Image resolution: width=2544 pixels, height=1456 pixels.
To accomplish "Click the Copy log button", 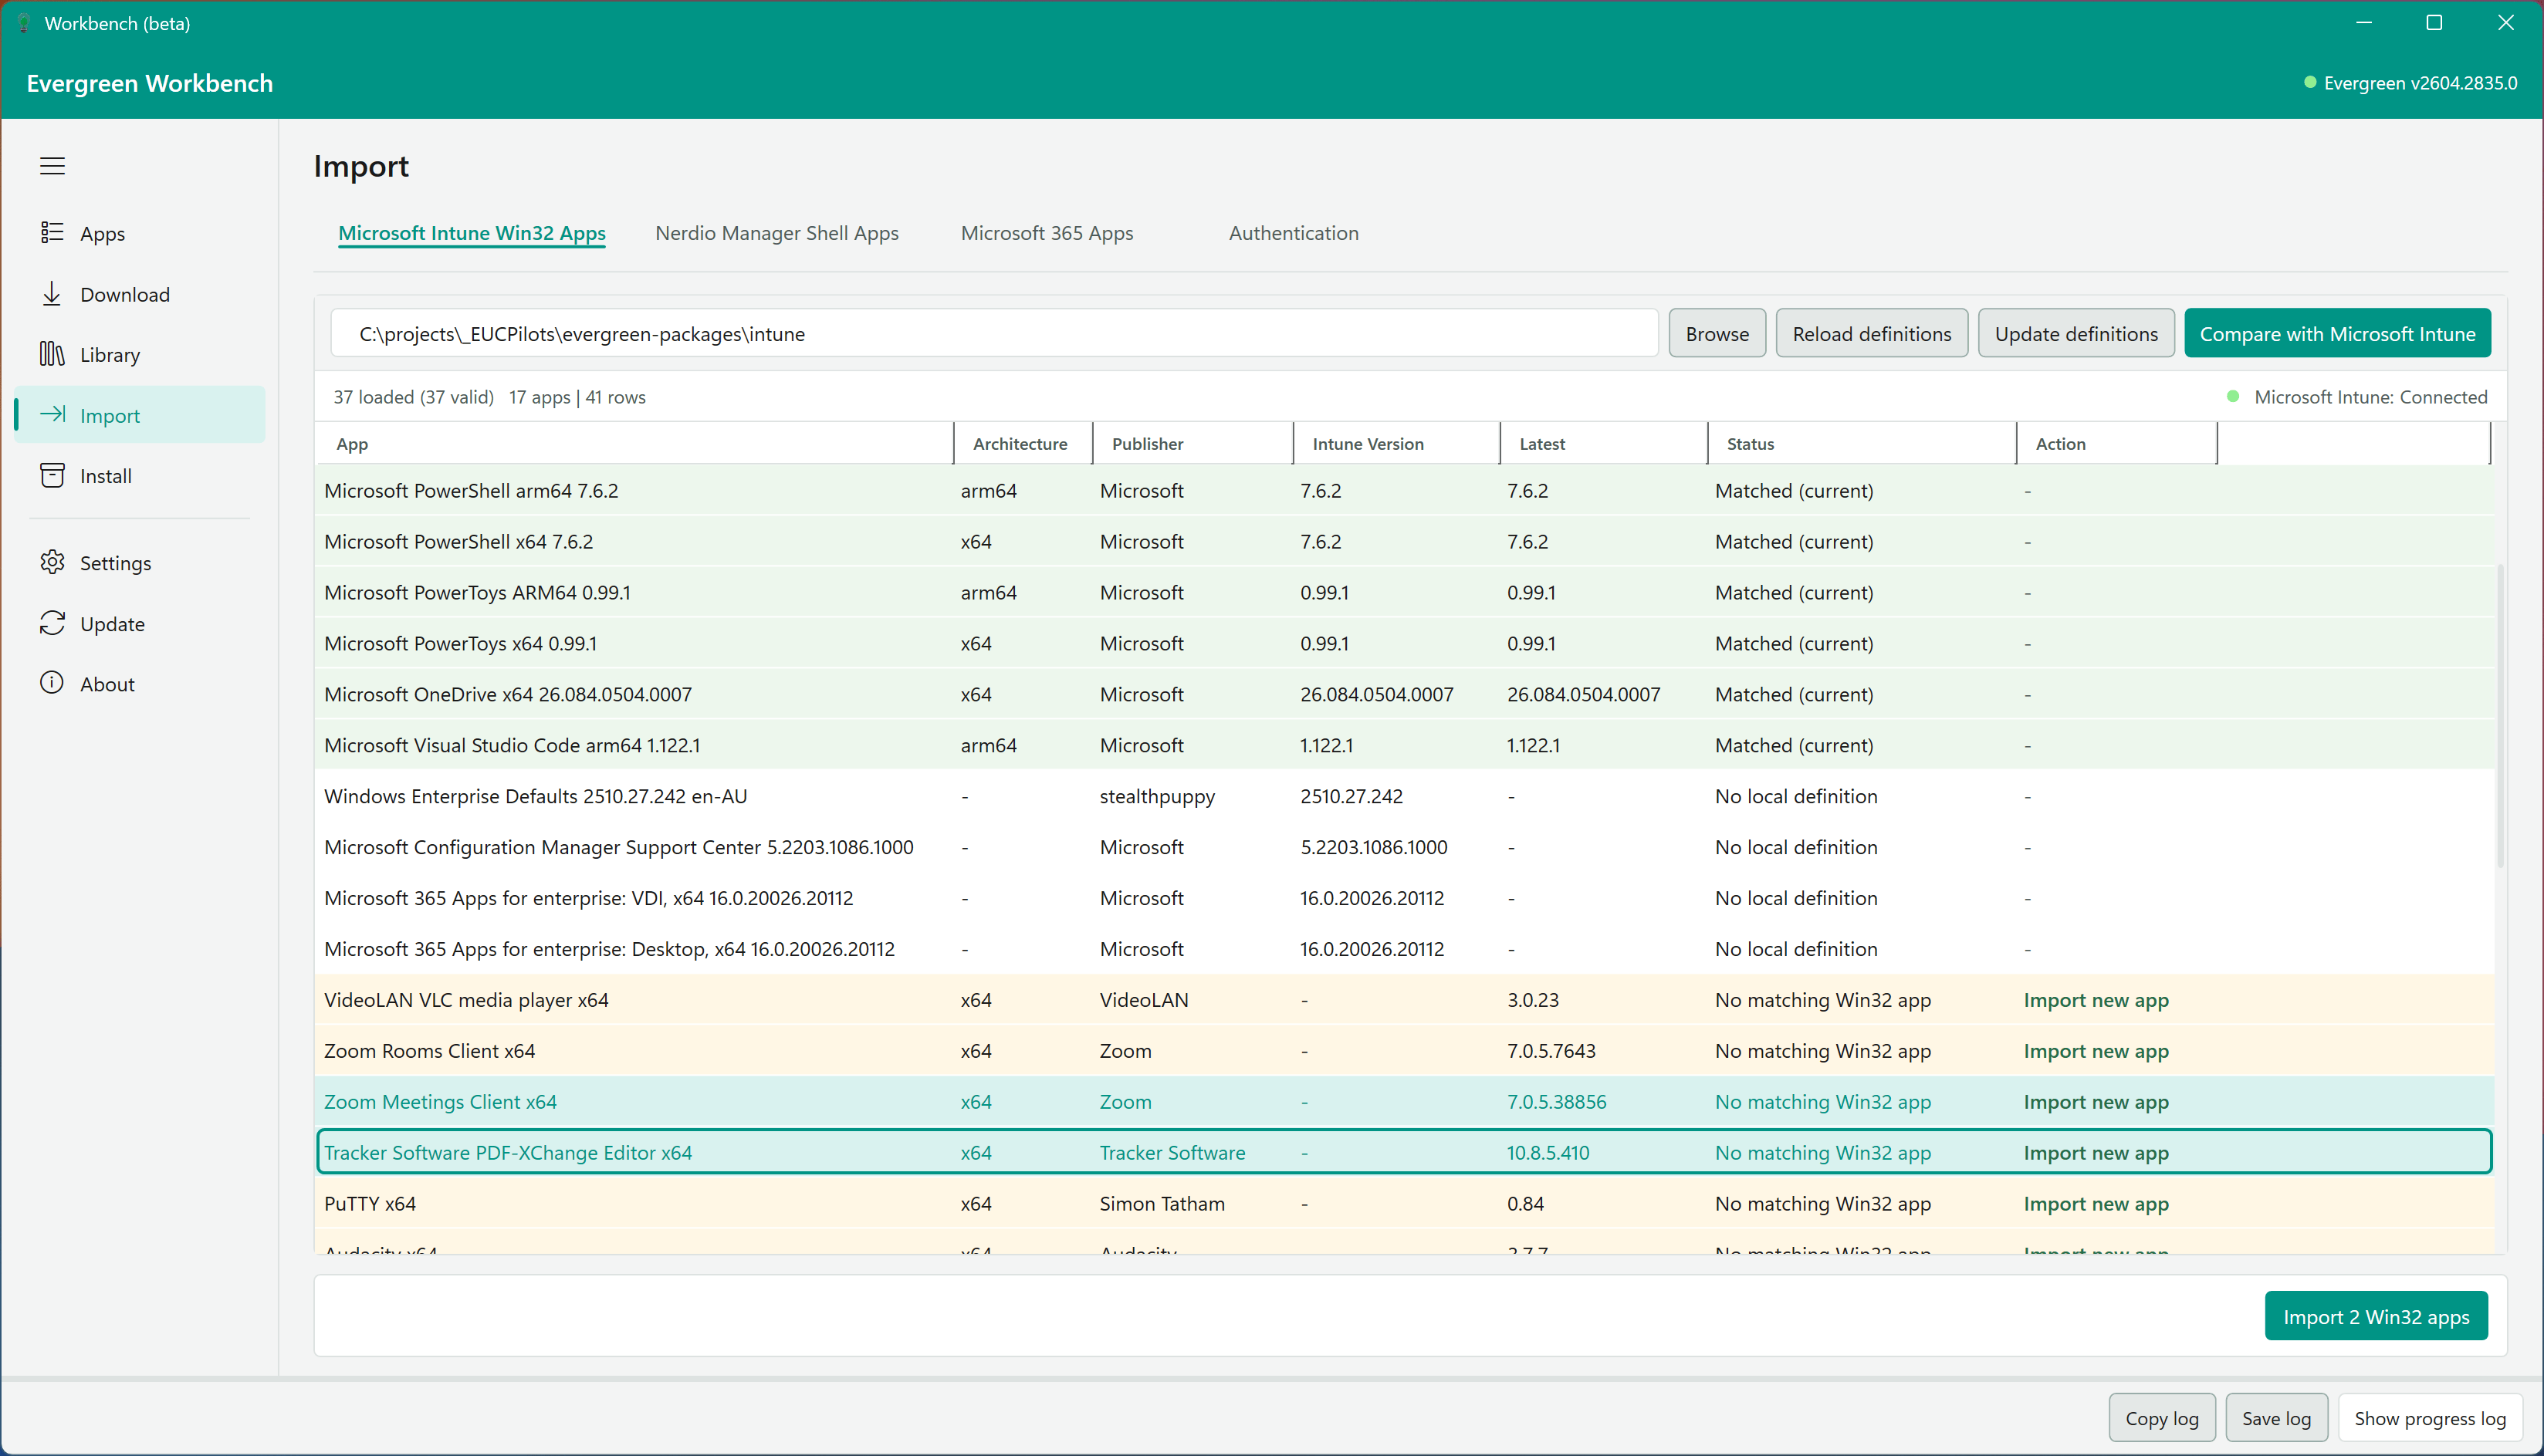I will 2162,1418.
